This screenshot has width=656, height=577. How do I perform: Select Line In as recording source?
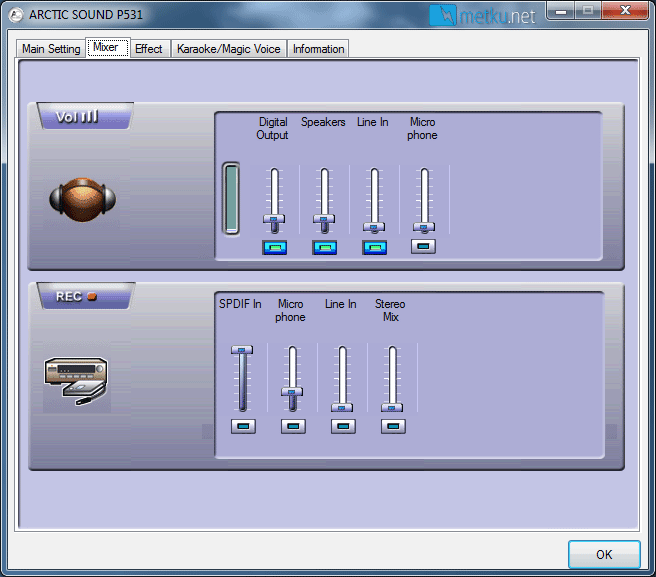343,426
